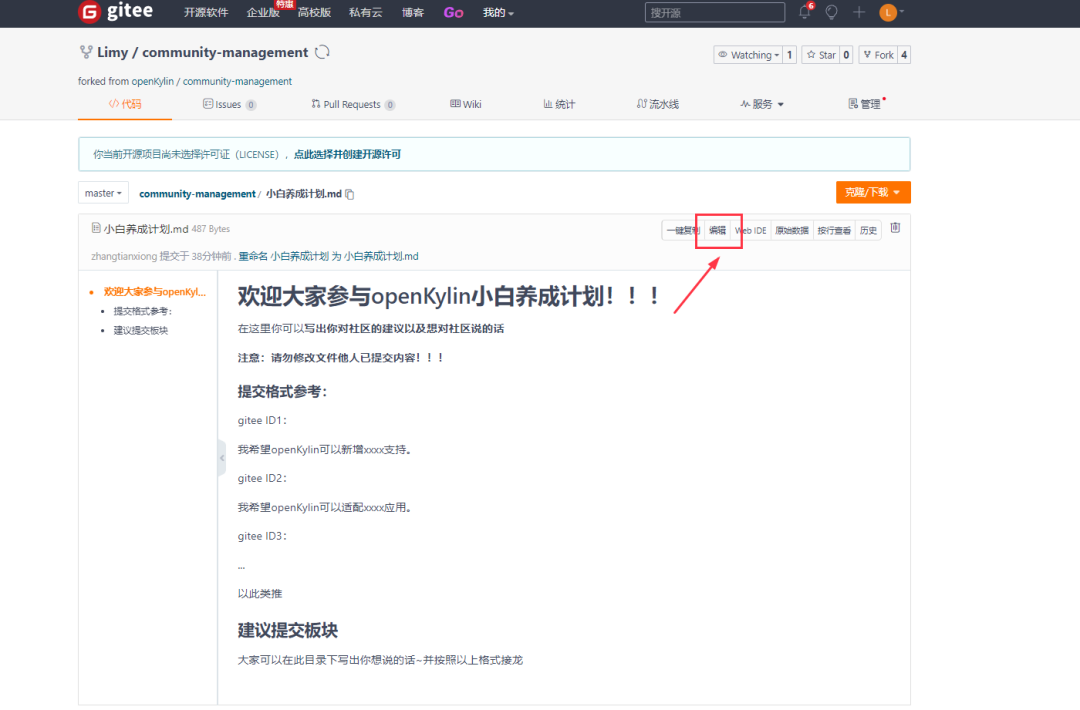This screenshot has height=710, width=1080.
Task: Open the 统计 tab
Action: [x=559, y=104]
